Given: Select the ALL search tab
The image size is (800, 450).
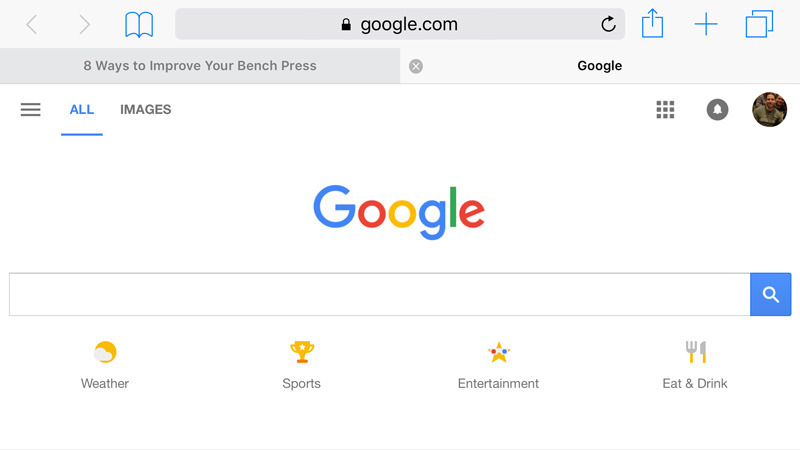Looking at the screenshot, I should [82, 110].
